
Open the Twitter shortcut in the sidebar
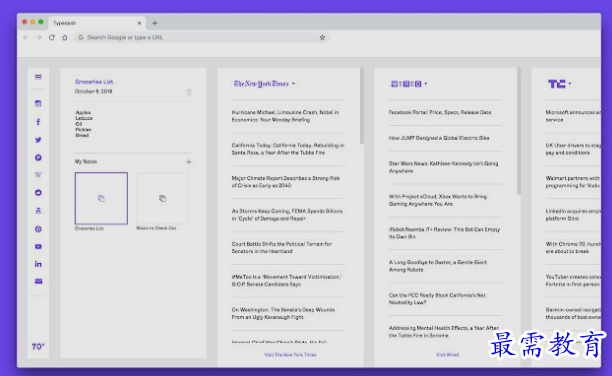(38, 140)
